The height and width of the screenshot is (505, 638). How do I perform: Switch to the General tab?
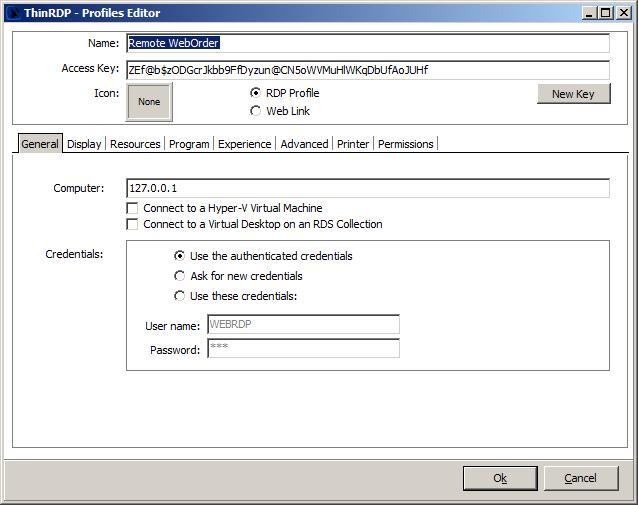(x=40, y=144)
